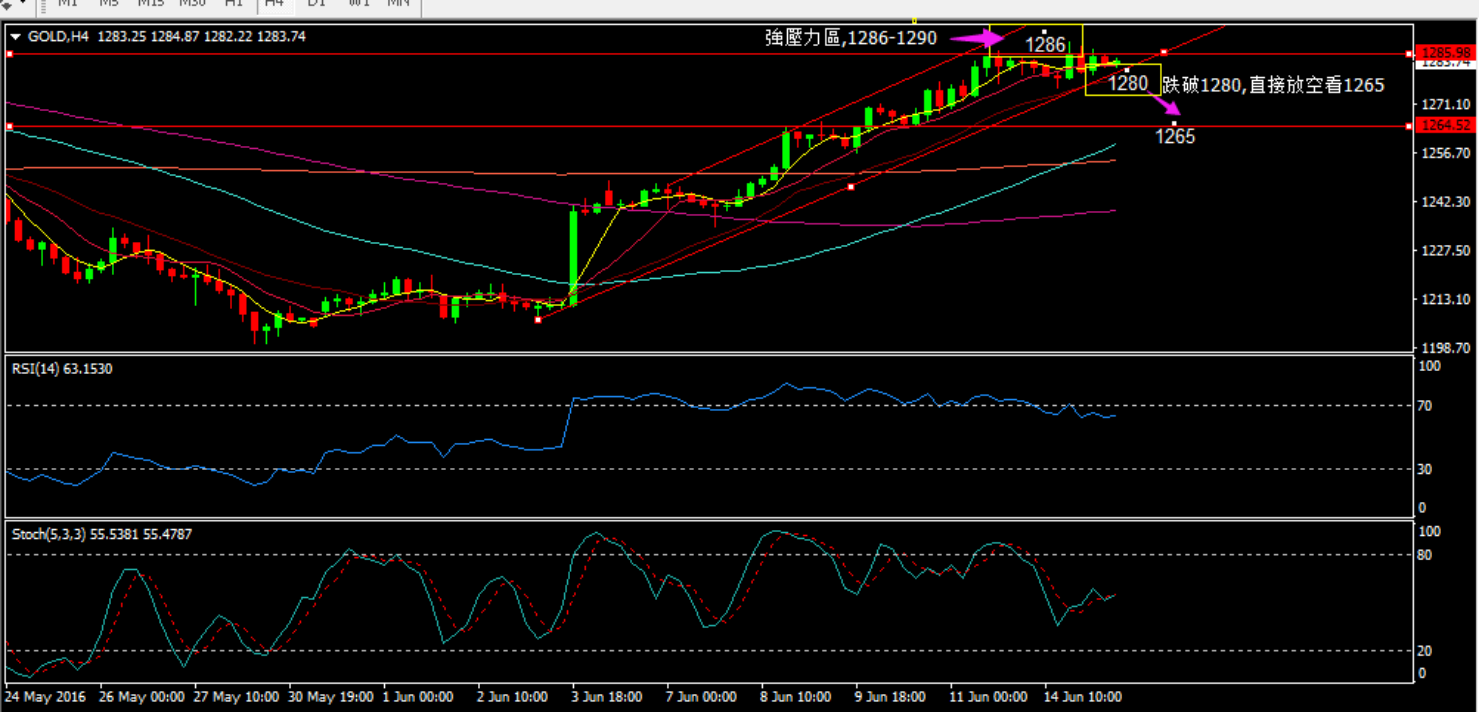Click the 跌破1280,直接放空看1265 annotation text
This screenshot has height=712, width=1480.
(x=1273, y=85)
